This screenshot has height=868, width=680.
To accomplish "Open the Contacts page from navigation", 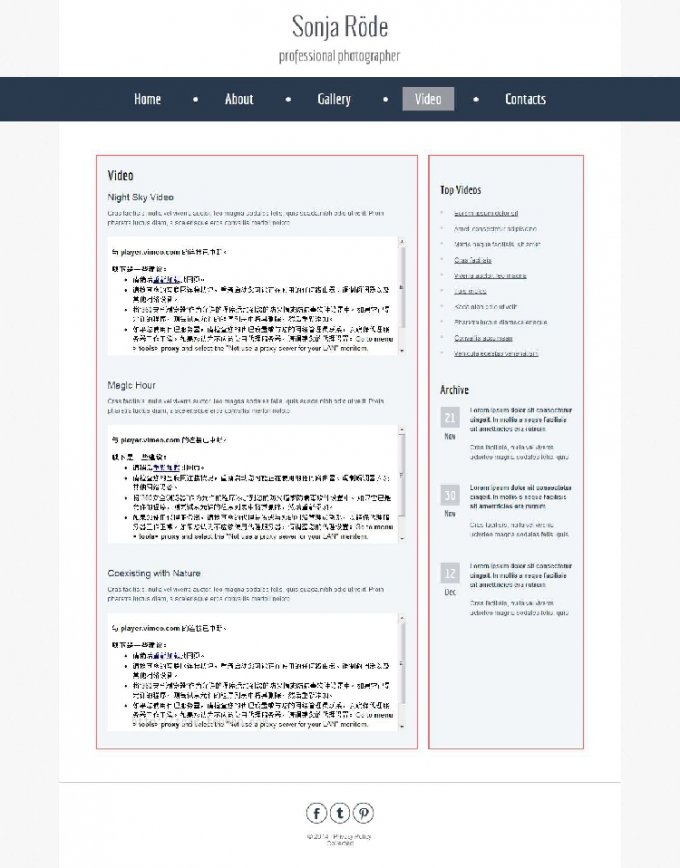I will (x=525, y=99).
